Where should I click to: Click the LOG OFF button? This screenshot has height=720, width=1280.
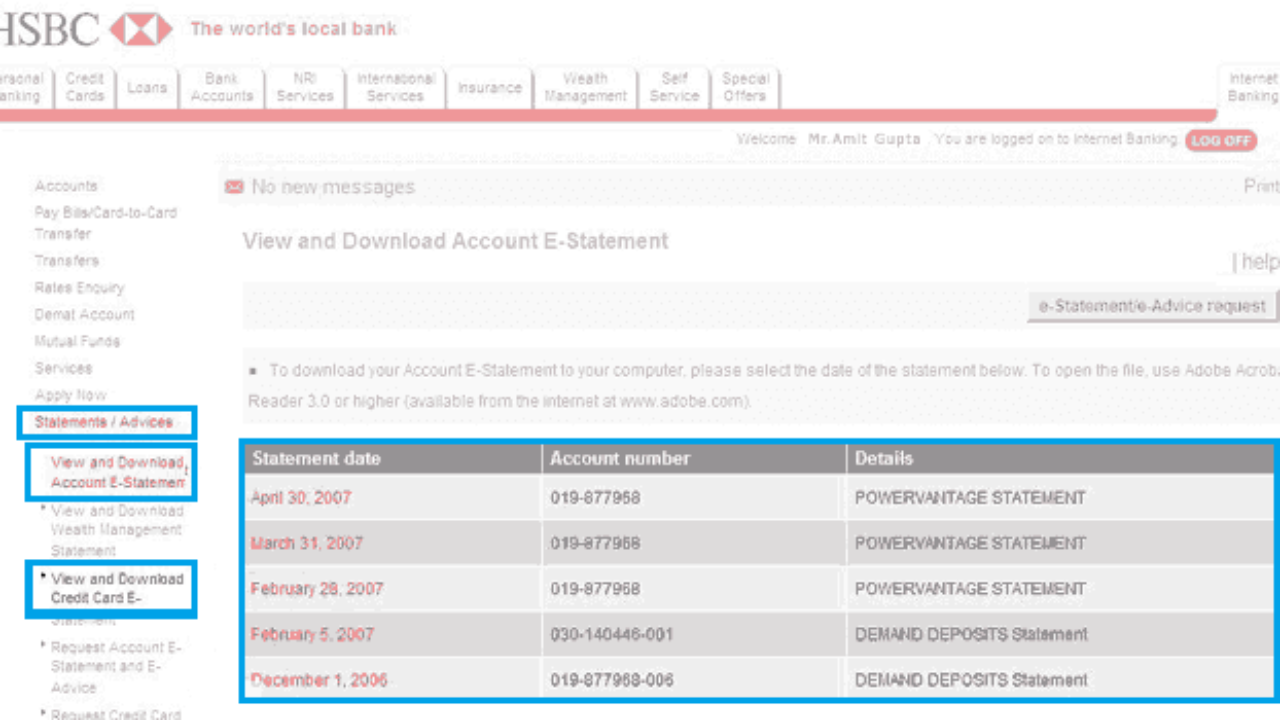[1221, 141]
